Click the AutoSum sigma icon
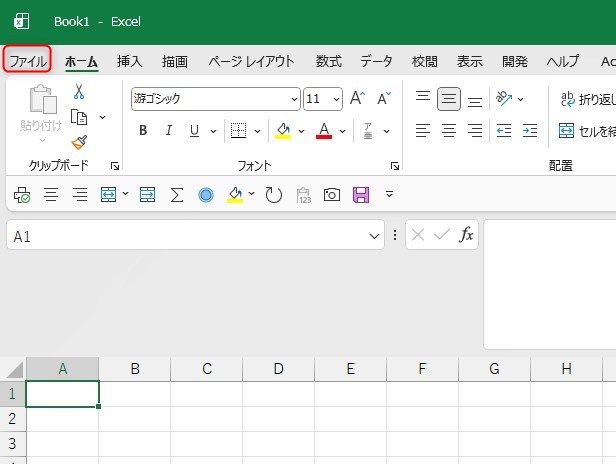616x464 pixels. (x=177, y=194)
